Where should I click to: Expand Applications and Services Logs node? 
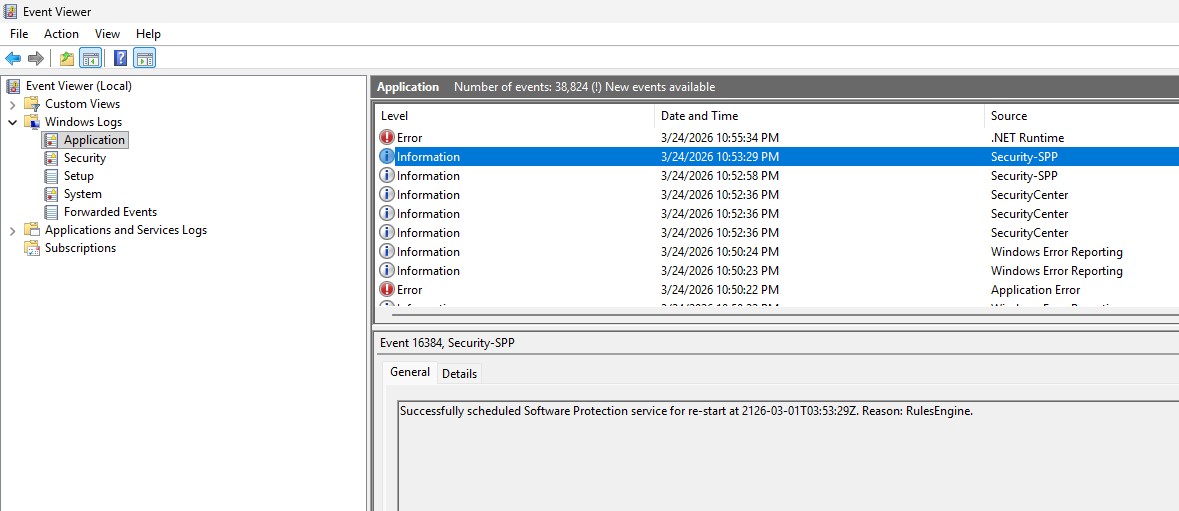coord(12,231)
